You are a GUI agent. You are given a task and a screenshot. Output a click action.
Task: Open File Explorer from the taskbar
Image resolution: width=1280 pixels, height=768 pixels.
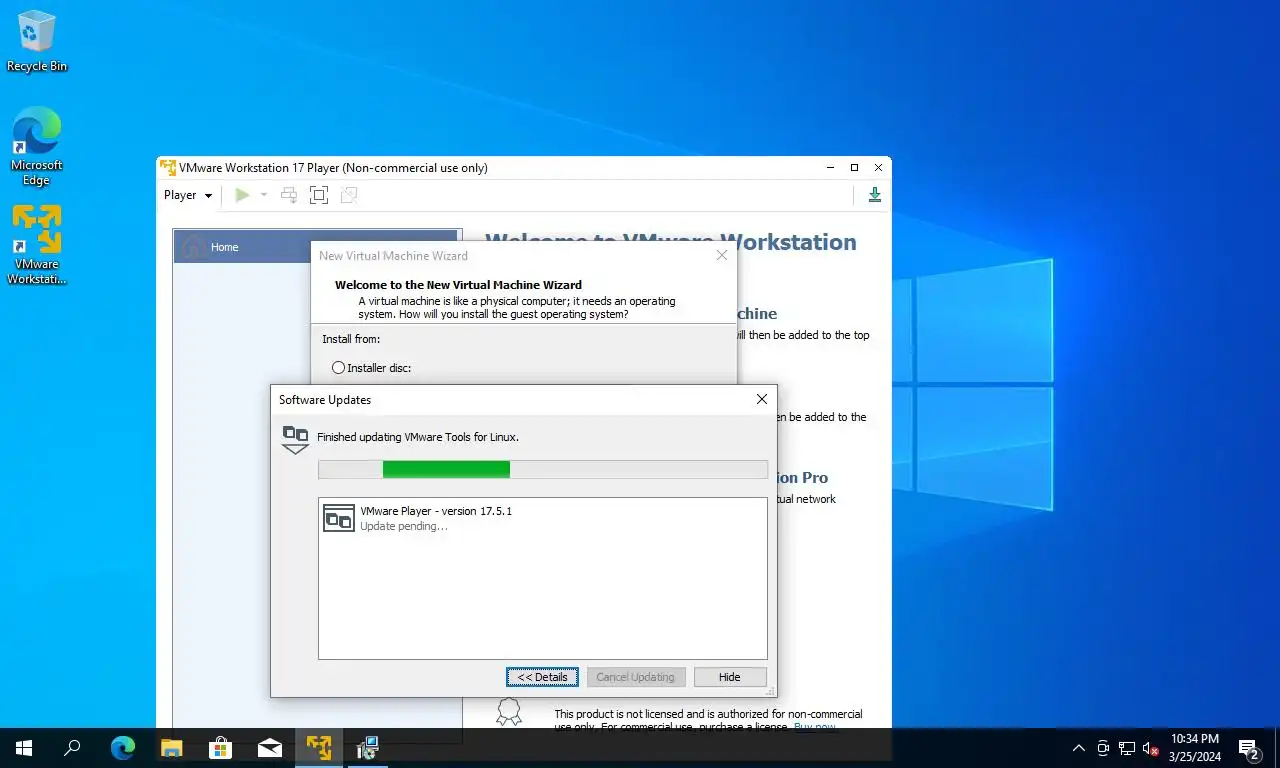(172, 748)
